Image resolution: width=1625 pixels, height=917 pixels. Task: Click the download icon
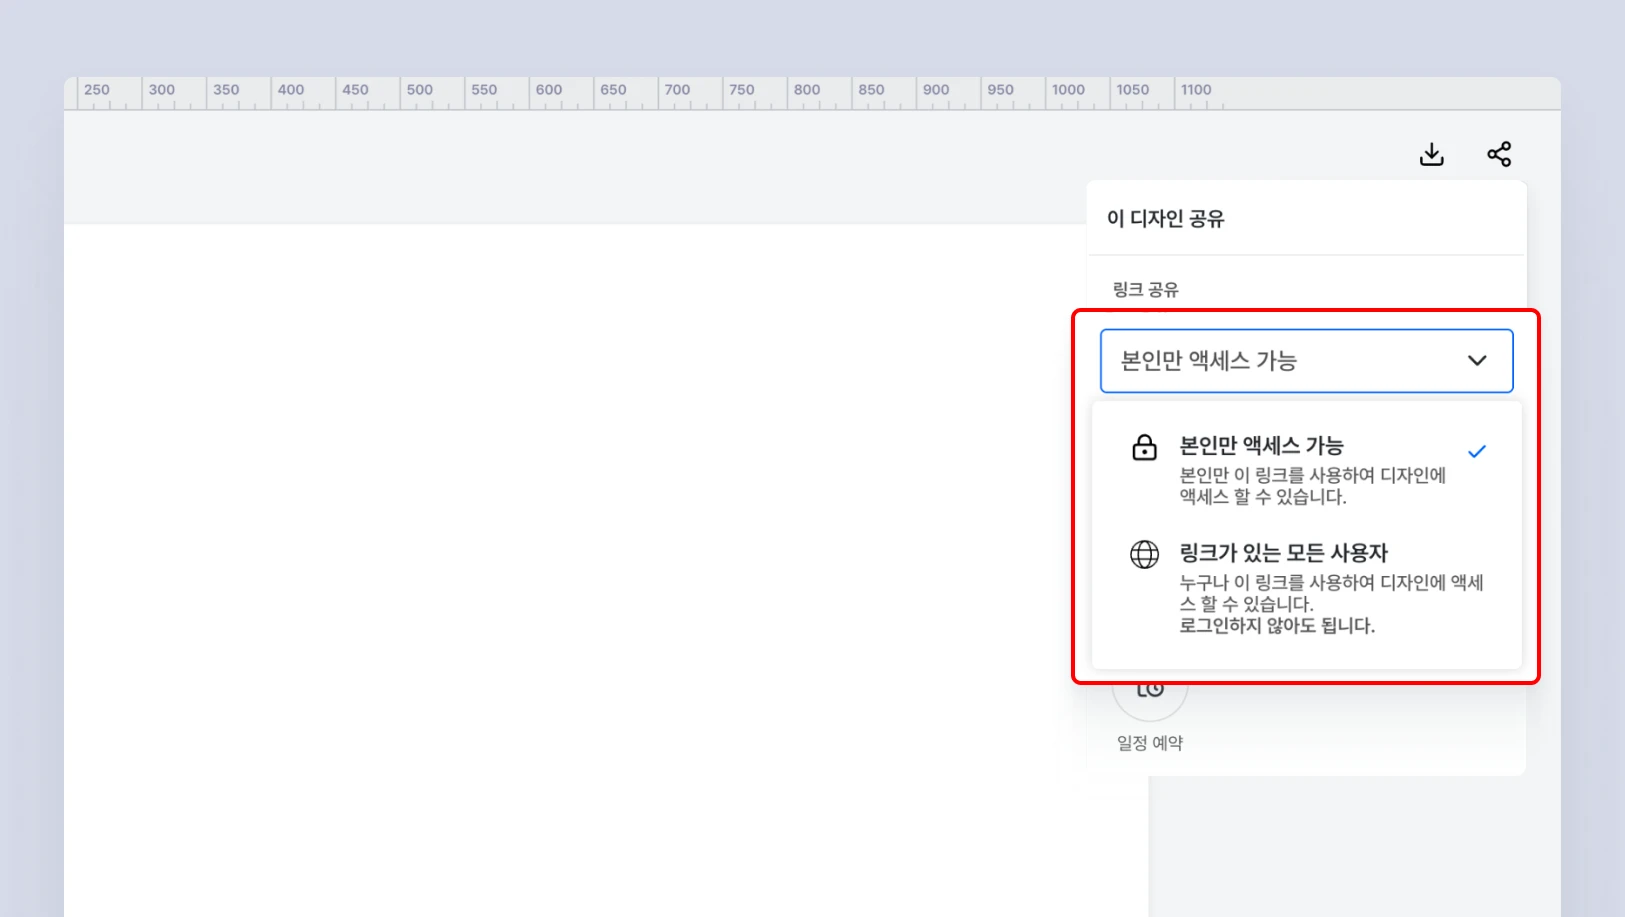tap(1431, 154)
